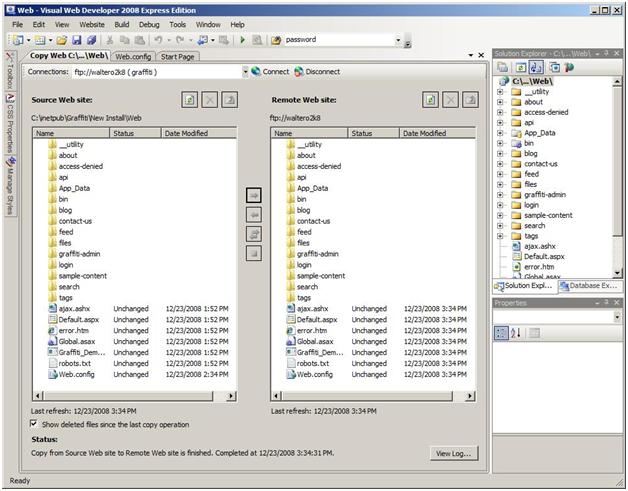Sort remote list by Status column
This screenshot has width=628, height=491.
(x=373, y=133)
